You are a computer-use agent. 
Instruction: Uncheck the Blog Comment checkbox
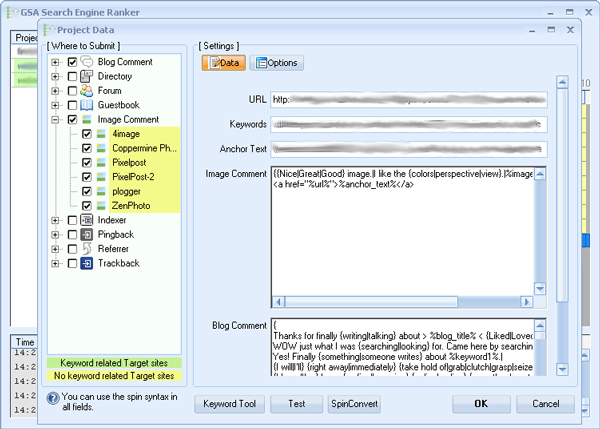coord(72,62)
